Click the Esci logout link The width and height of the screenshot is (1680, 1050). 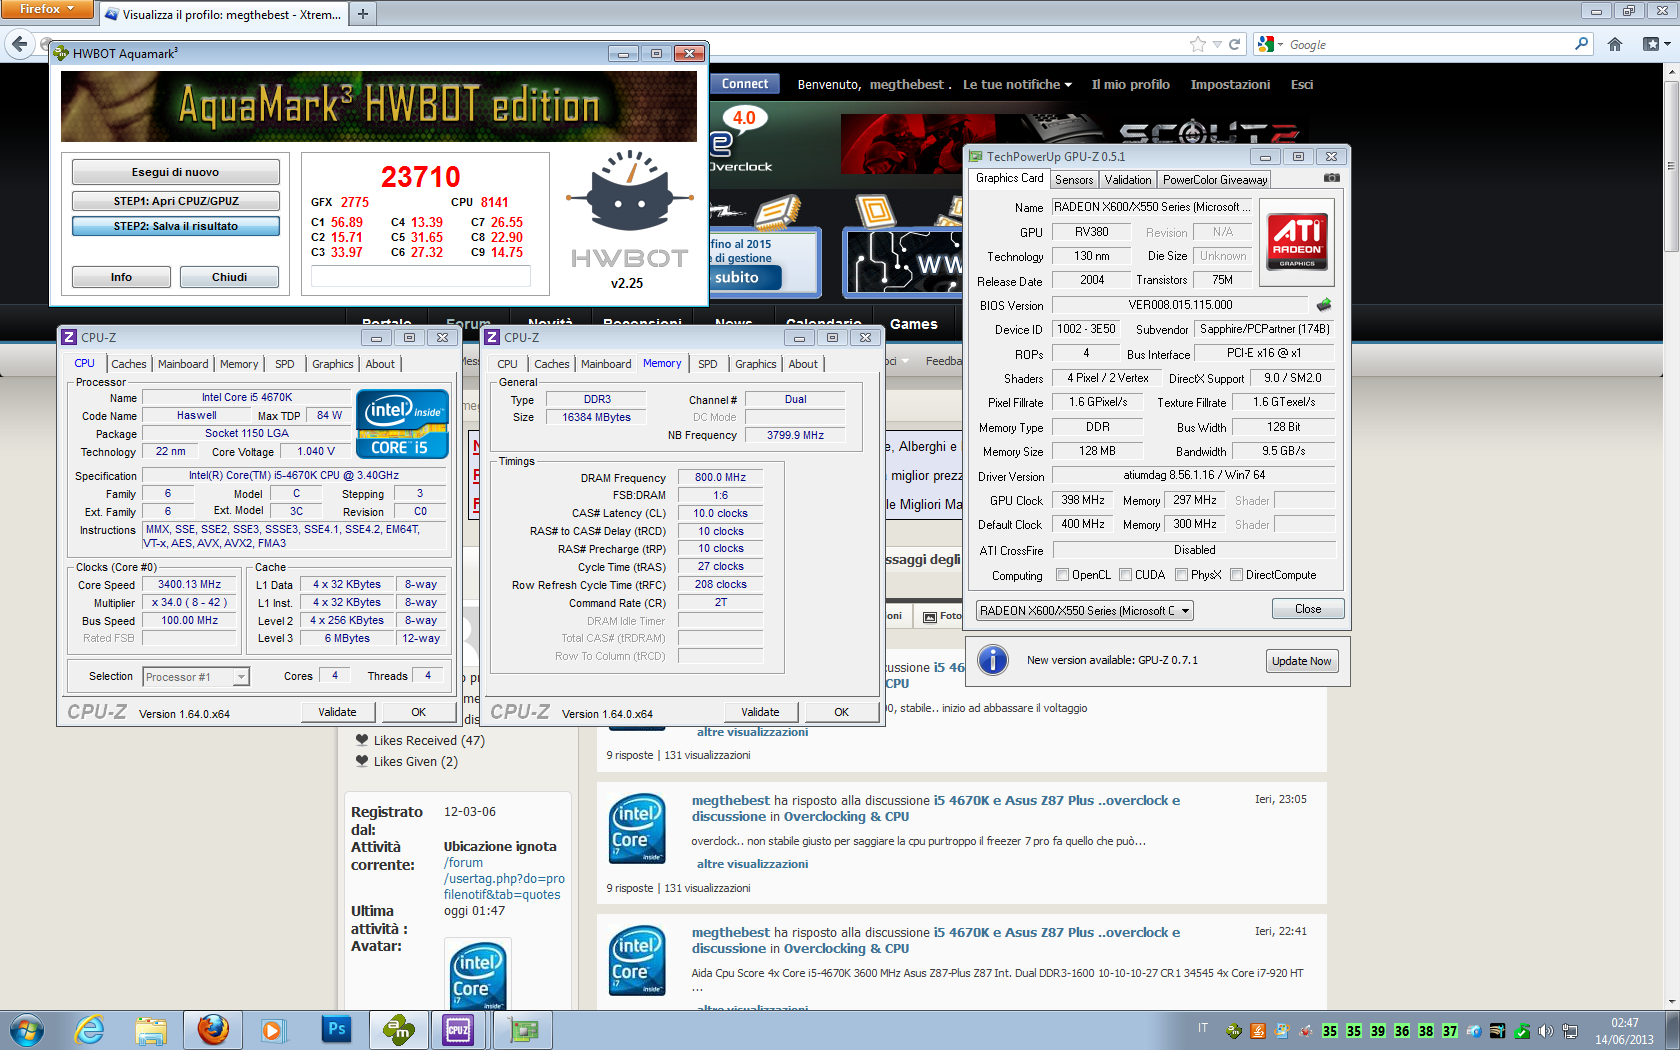1302,85
